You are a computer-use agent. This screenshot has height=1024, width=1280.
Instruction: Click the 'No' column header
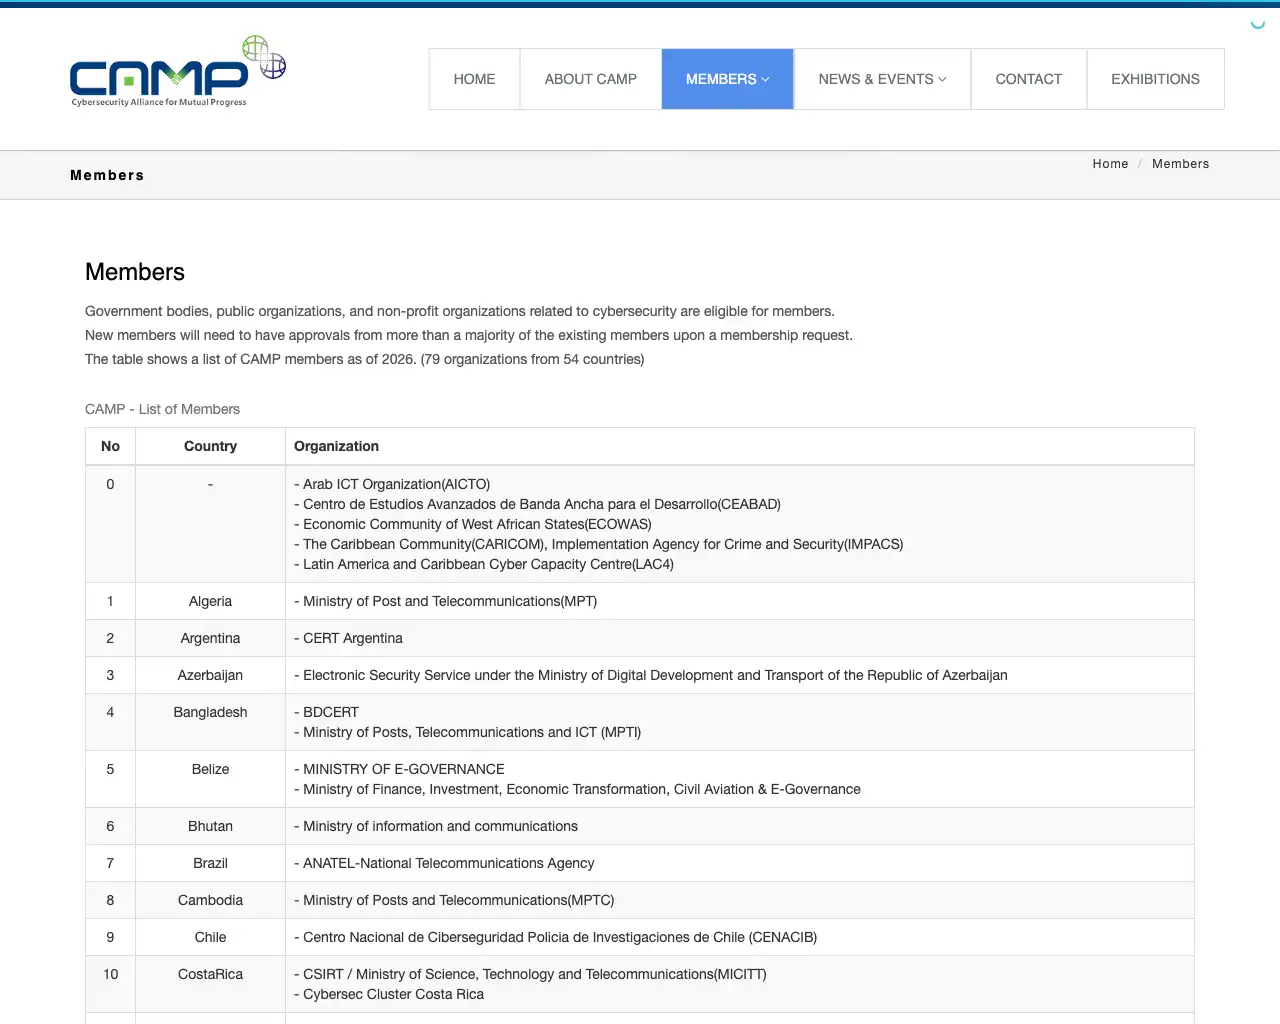point(110,446)
